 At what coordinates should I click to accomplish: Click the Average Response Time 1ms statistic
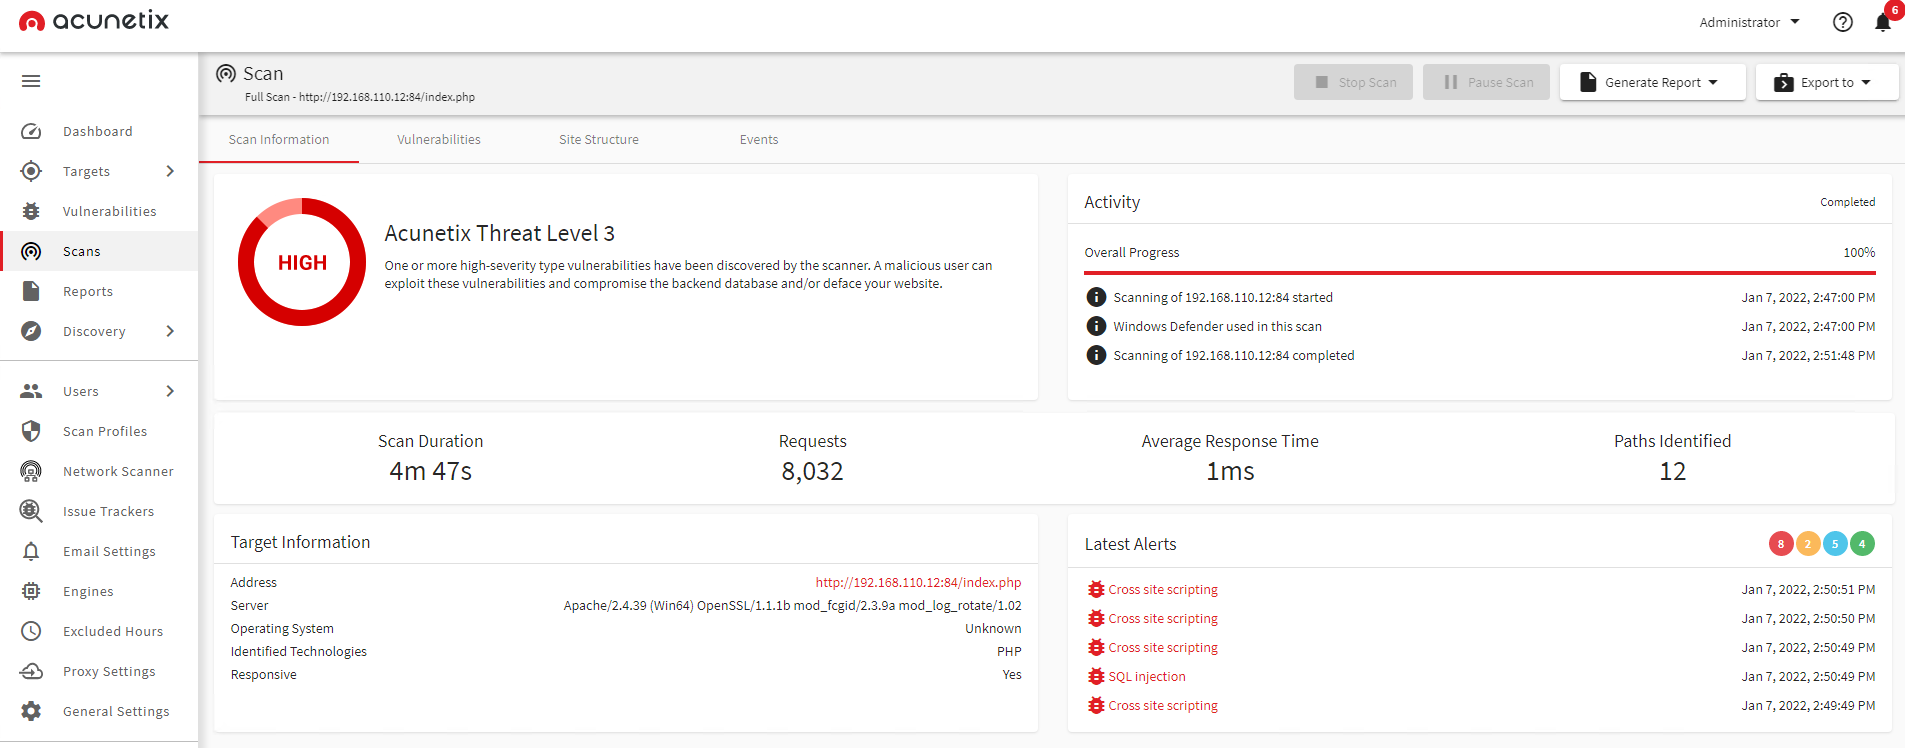point(1230,458)
